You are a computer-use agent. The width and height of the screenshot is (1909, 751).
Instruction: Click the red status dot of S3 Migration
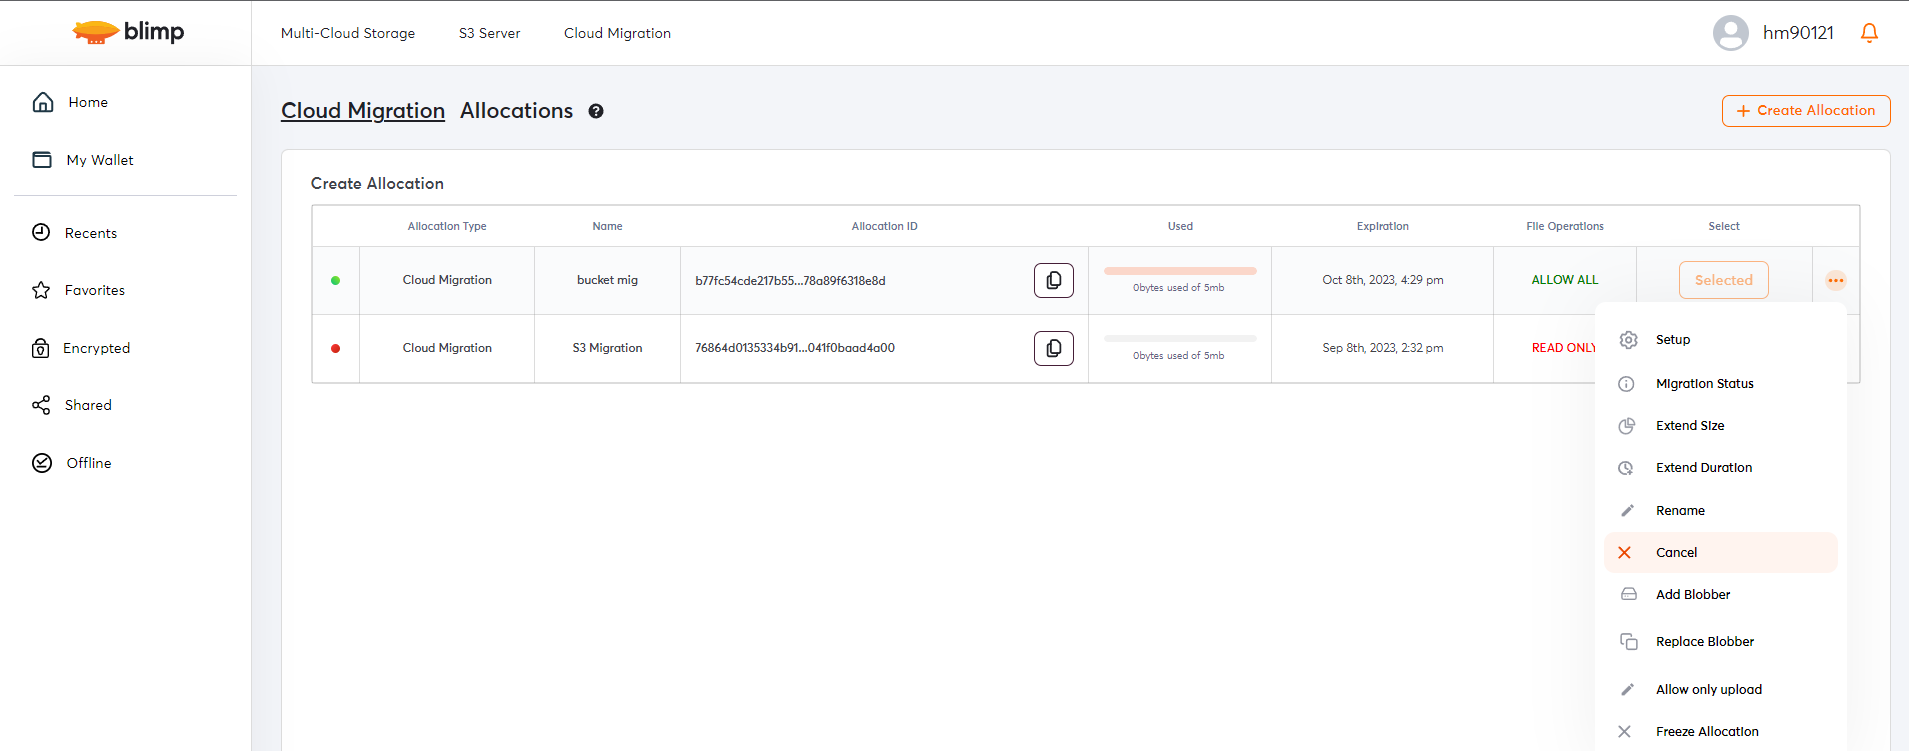pos(335,349)
